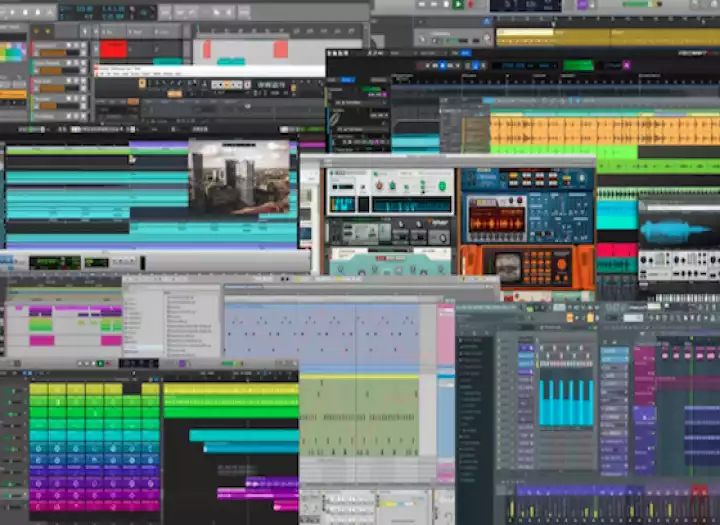Click the castle video thumbnail in the scoring window

(239, 177)
